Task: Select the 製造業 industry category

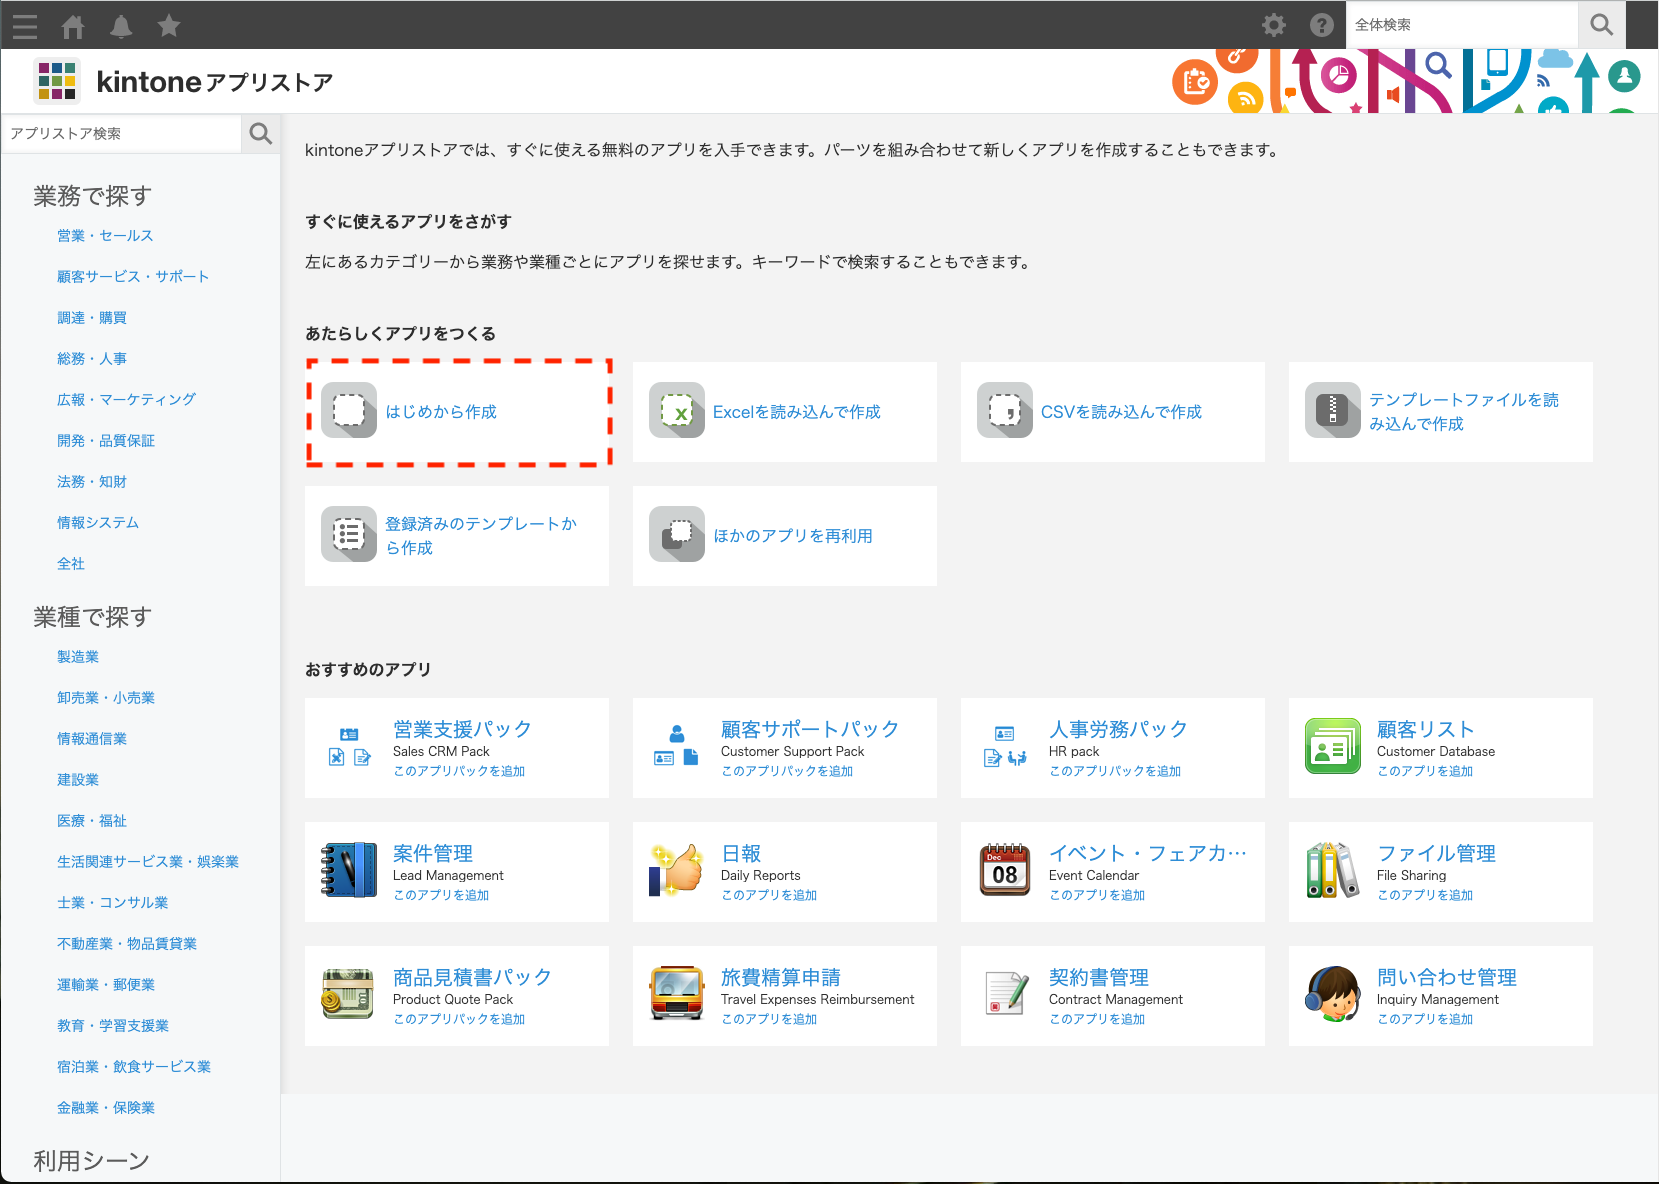Action: click(x=78, y=656)
